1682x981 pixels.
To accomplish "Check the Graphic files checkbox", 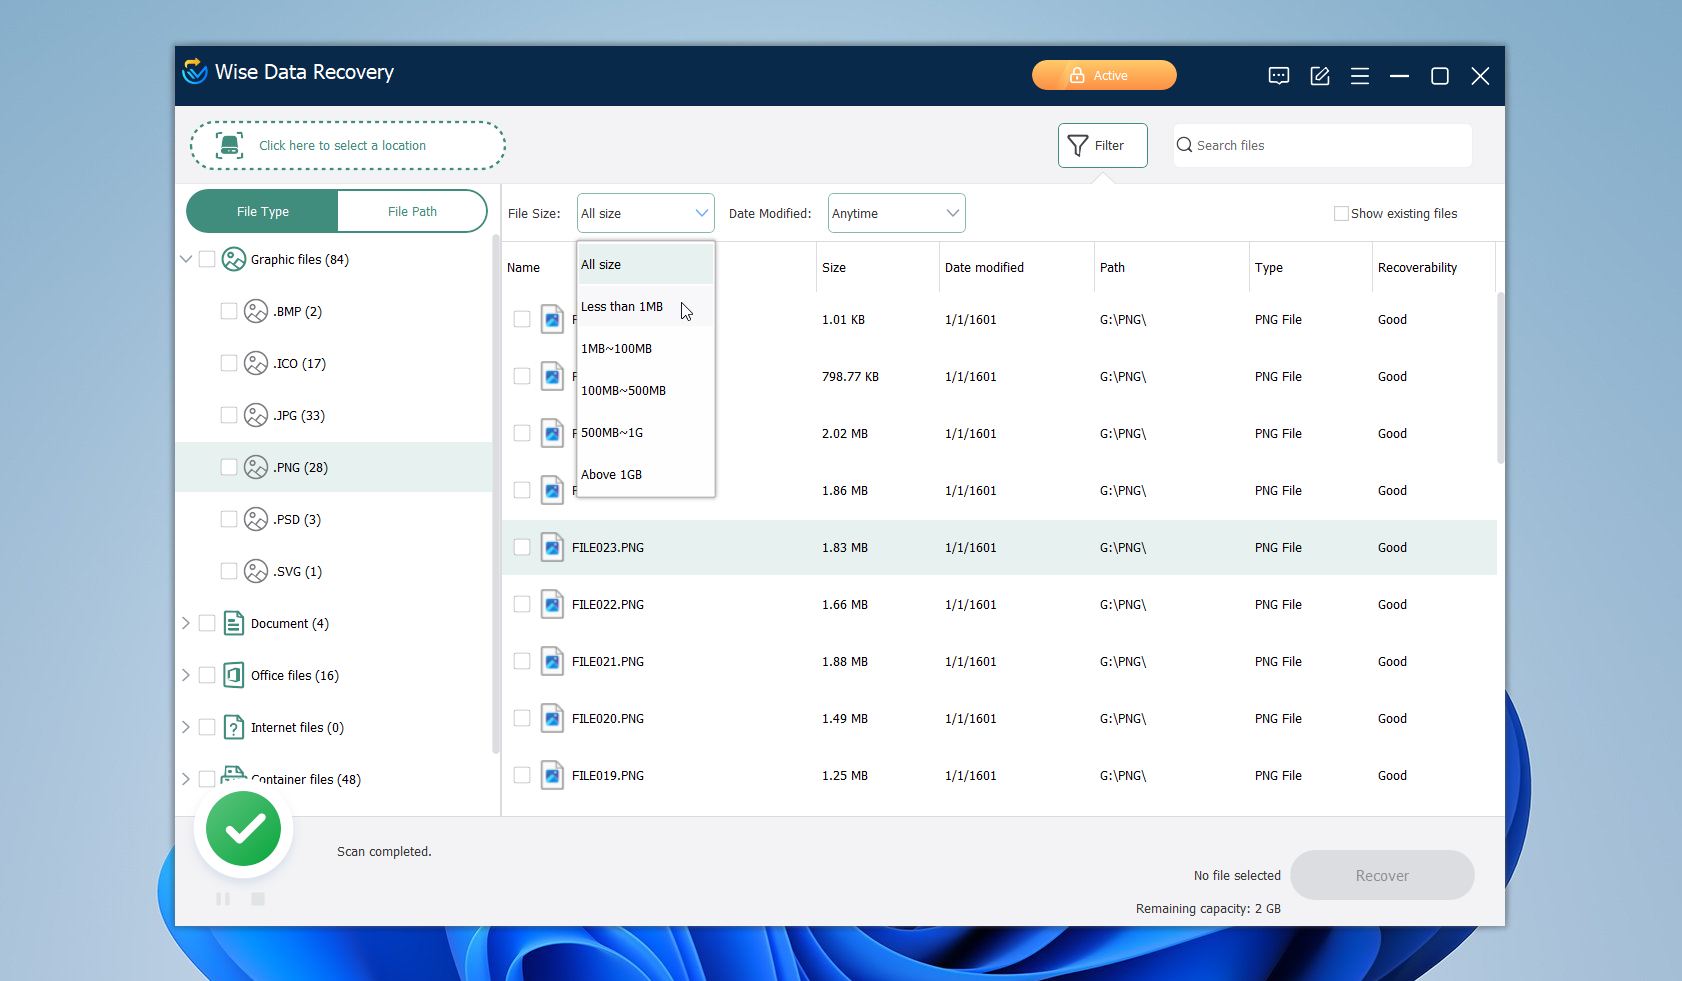I will click(x=207, y=258).
